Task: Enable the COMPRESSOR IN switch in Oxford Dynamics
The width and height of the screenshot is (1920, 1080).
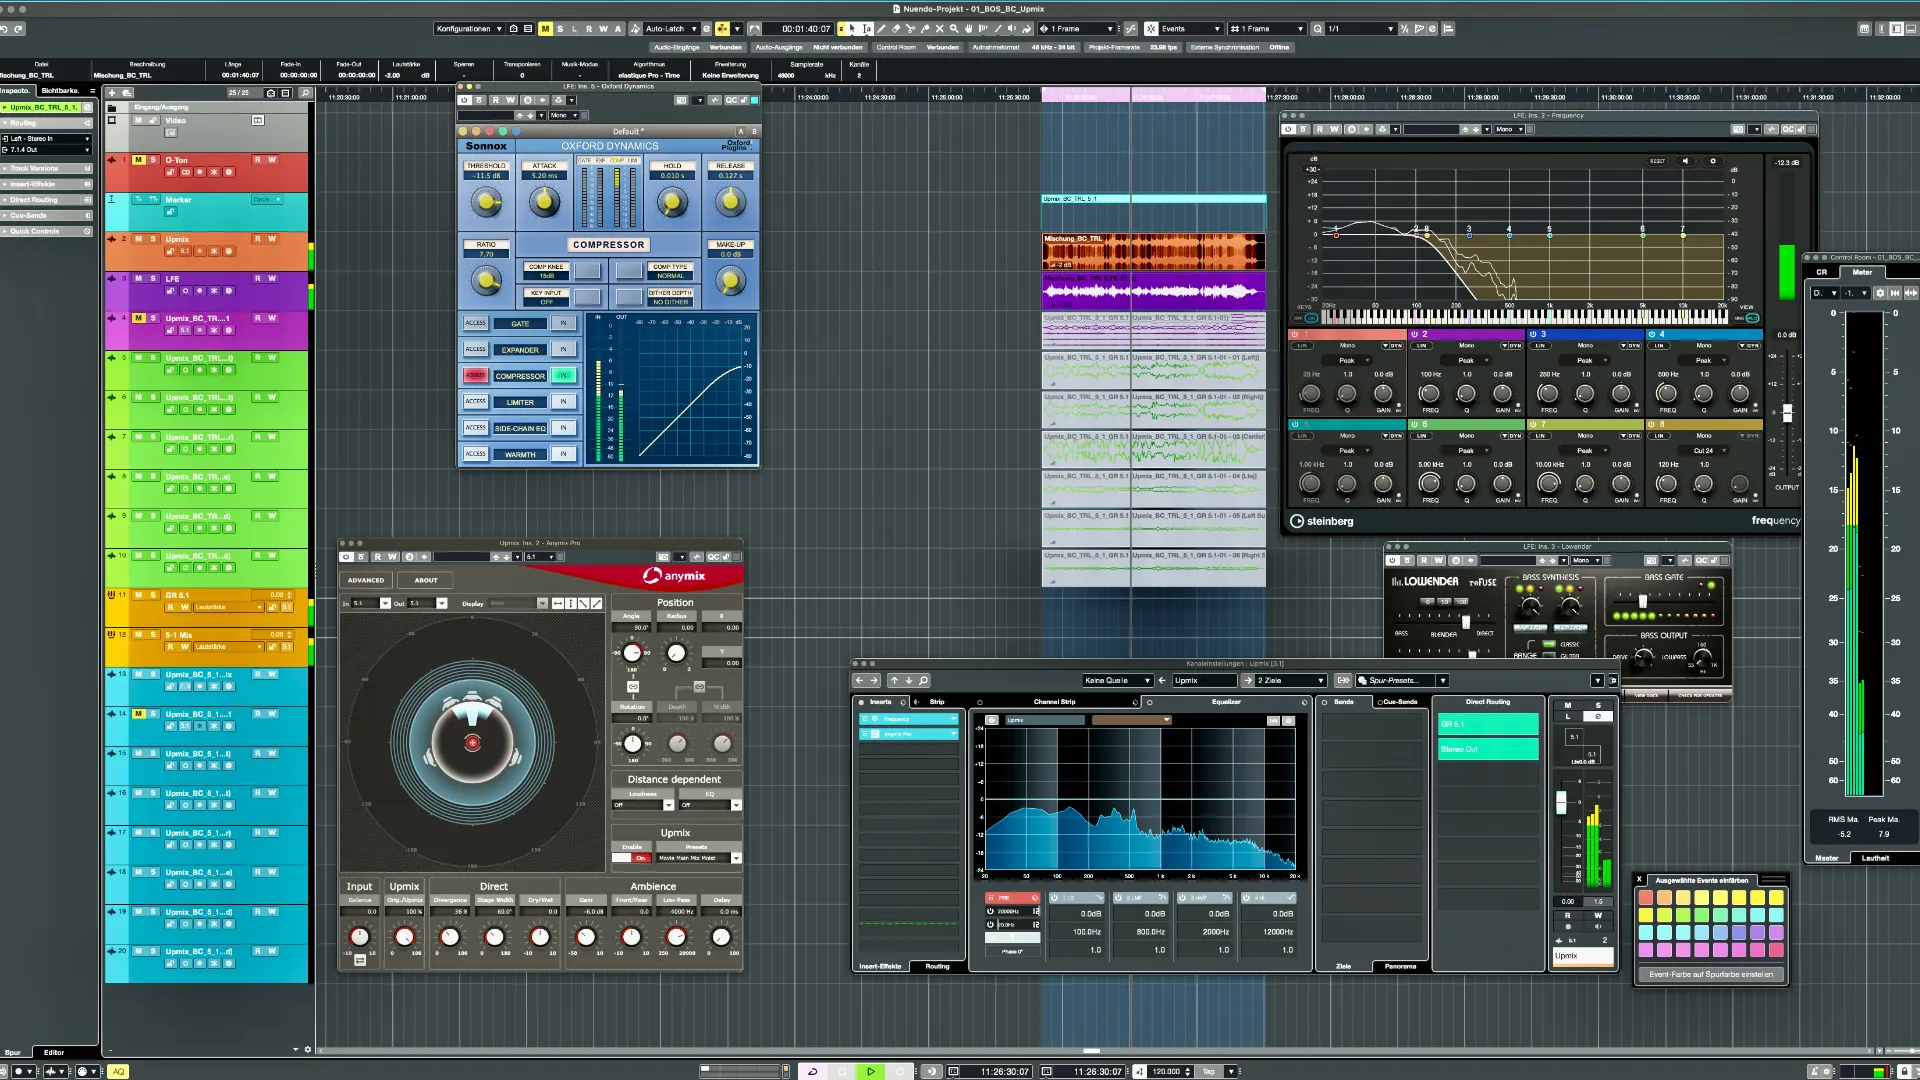Action: pyautogui.click(x=564, y=376)
